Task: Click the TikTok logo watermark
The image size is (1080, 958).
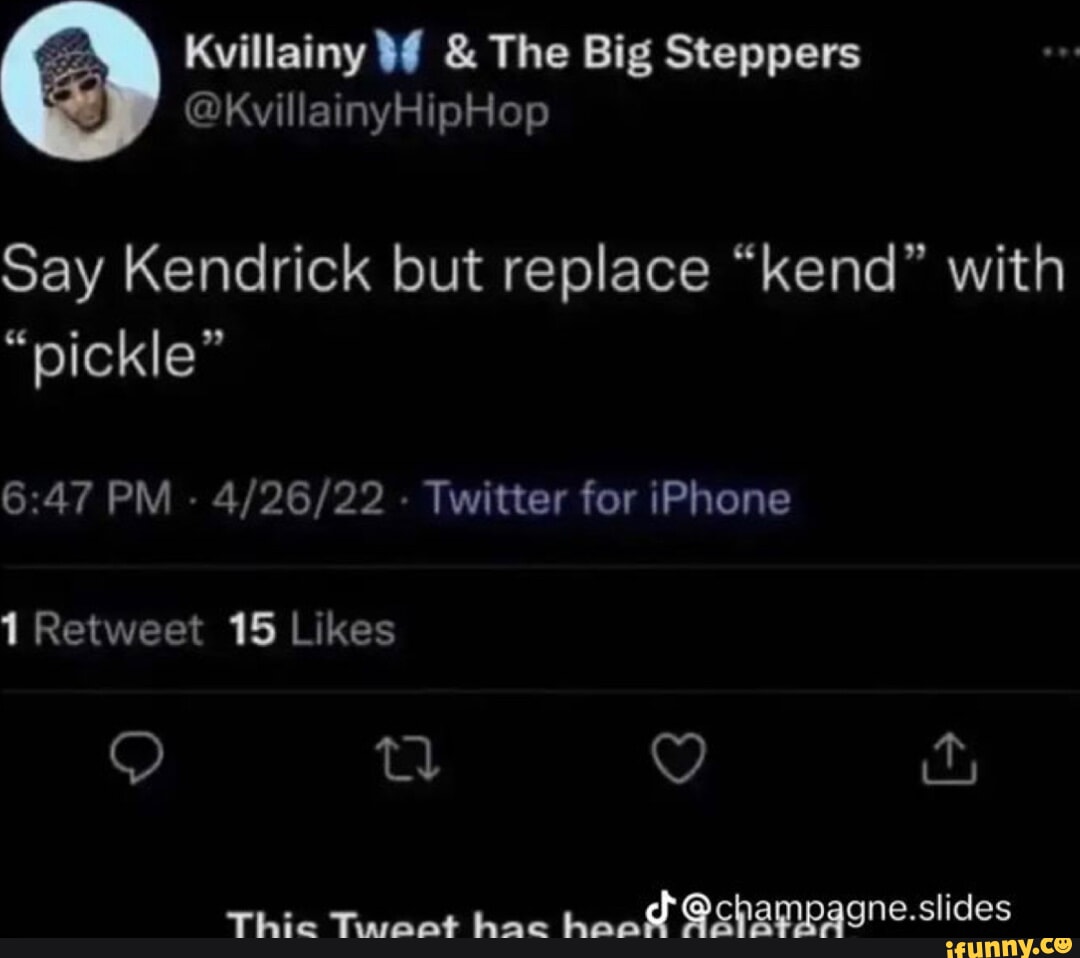Action: pyautogui.click(x=659, y=907)
